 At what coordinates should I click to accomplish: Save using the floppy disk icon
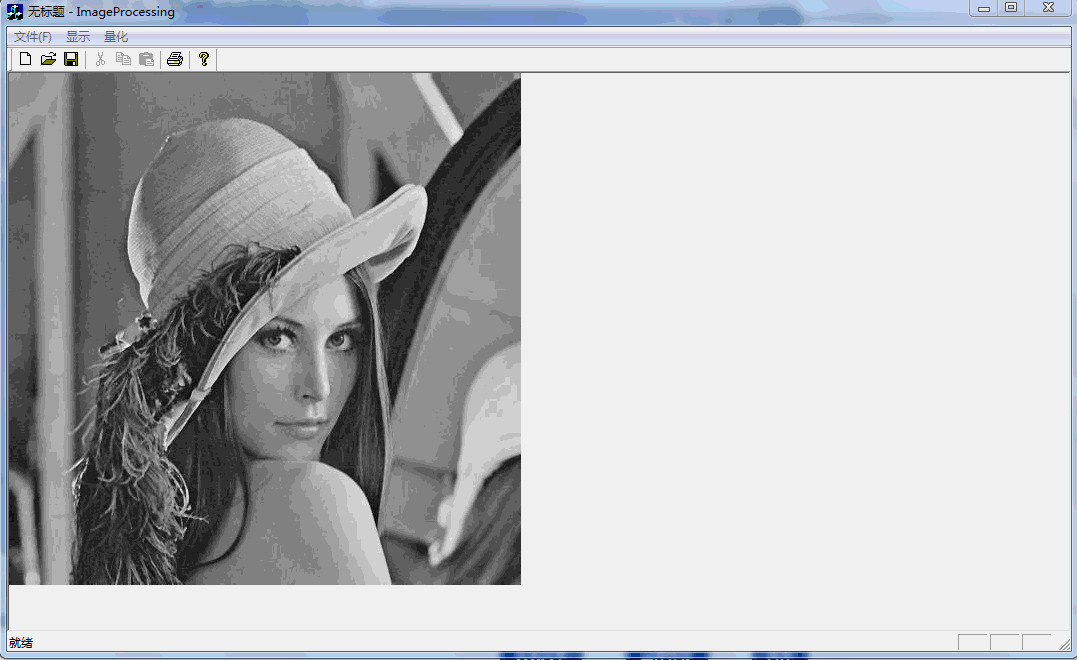click(x=71, y=59)
